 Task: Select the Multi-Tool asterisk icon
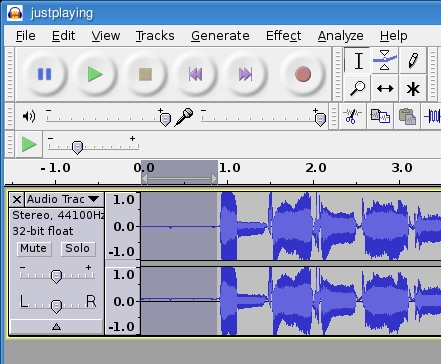413,89
